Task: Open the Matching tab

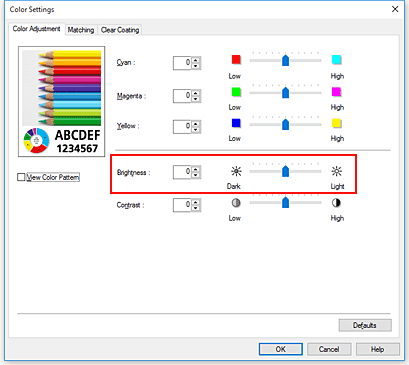Action: 81,30
